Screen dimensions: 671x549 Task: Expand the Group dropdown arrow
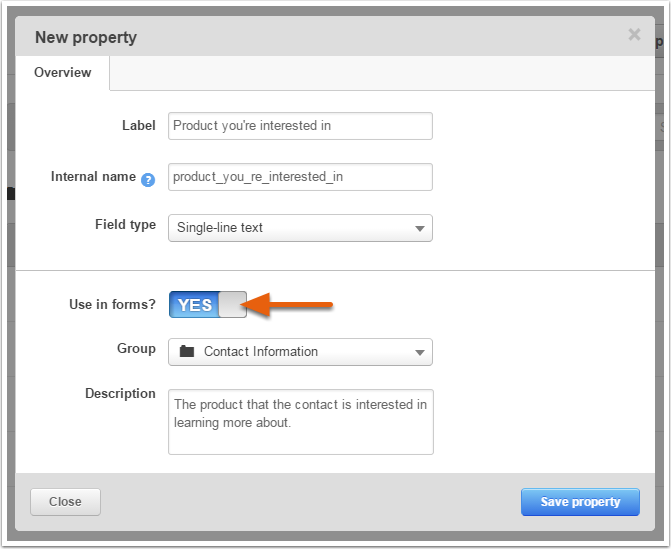(x=420, y=353)
